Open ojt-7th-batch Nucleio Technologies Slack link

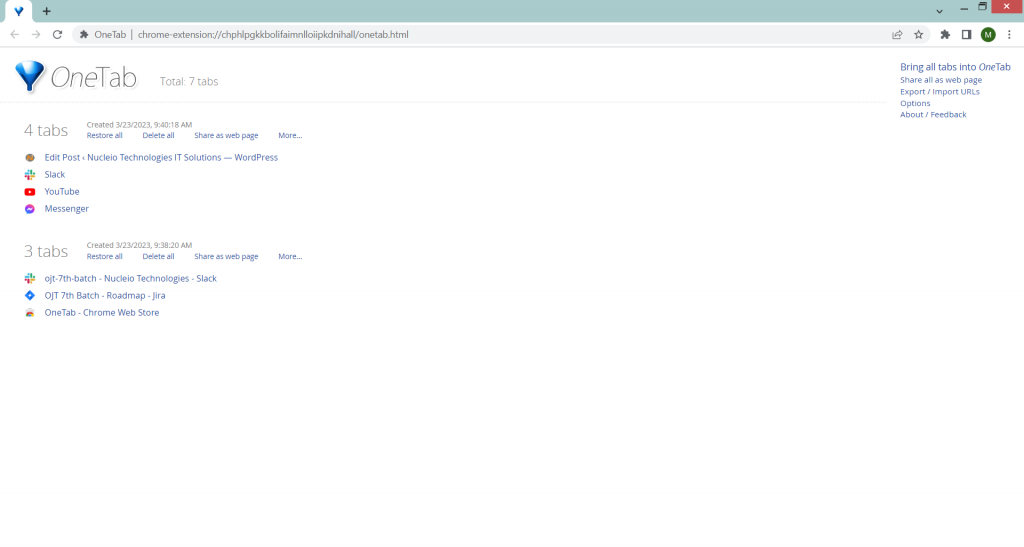click(x=131, y=278)
